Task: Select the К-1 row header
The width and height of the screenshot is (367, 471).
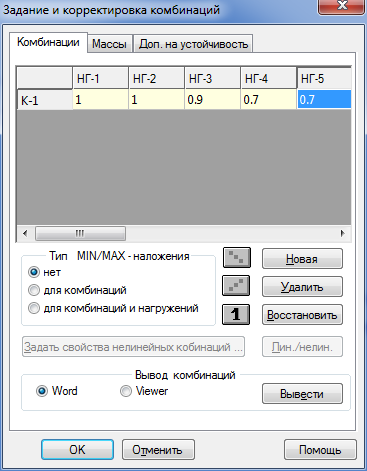Action: tap(45, 100)
